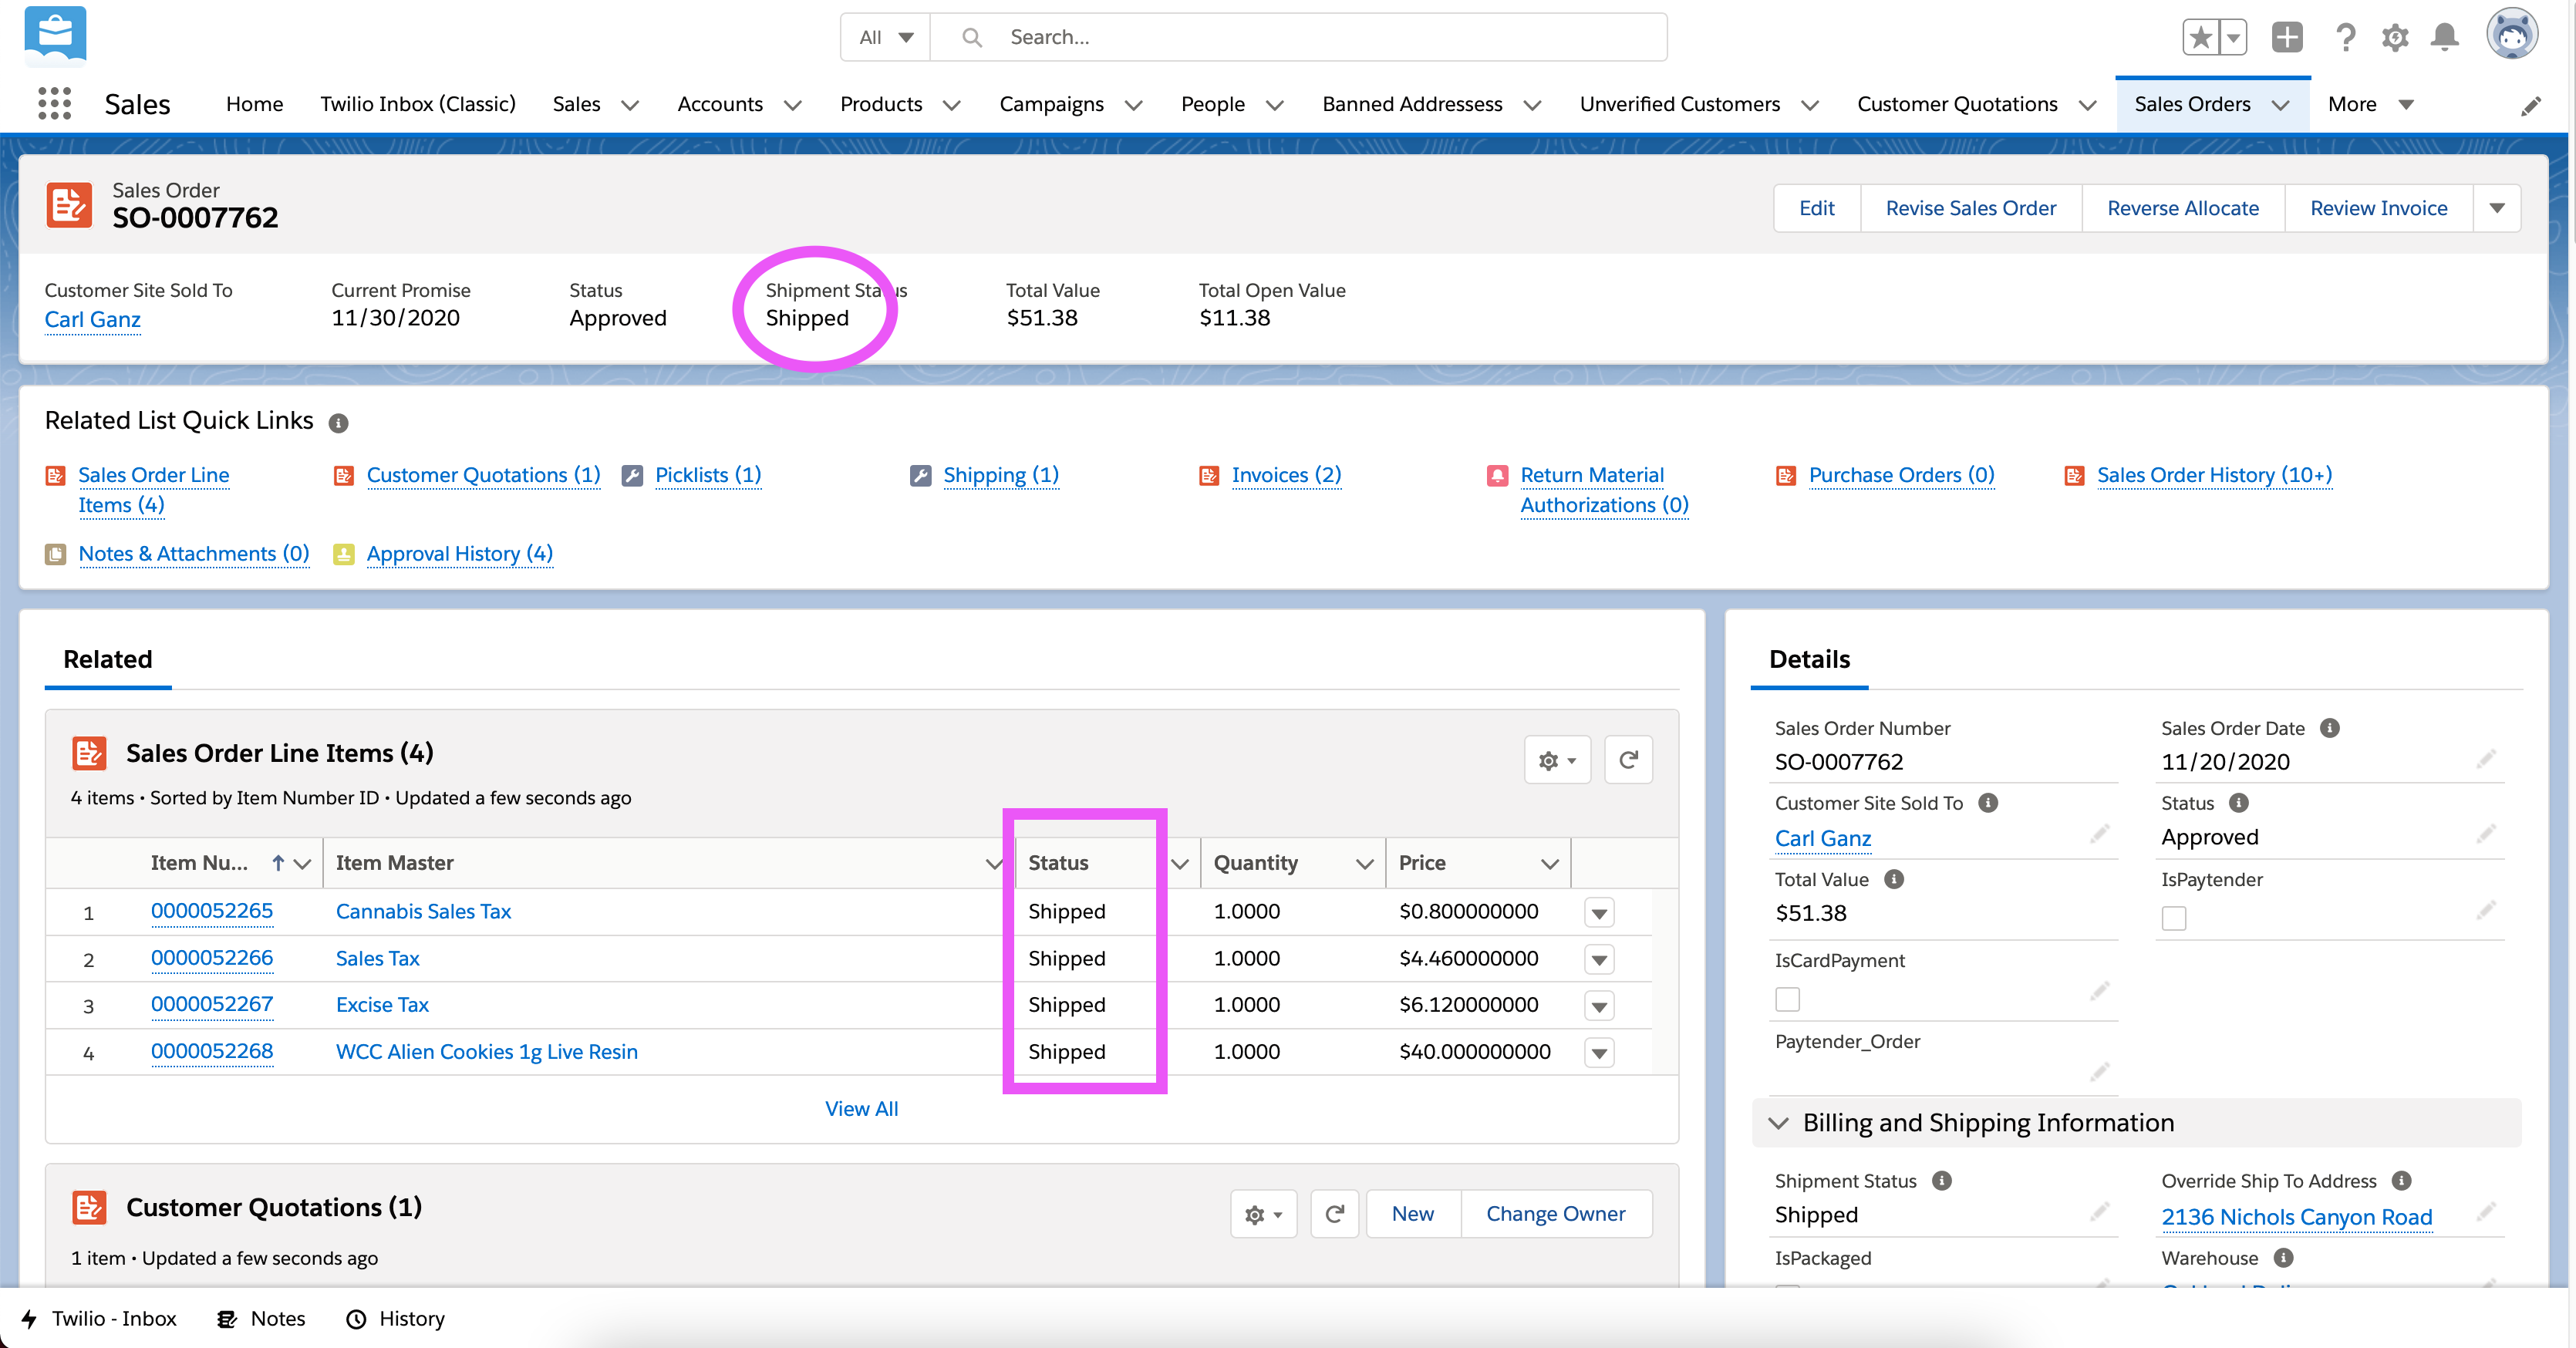This screenshot has height=1348, width=2576.
Task: Open the More navigation dropdown
Action: pos(2371,104)
